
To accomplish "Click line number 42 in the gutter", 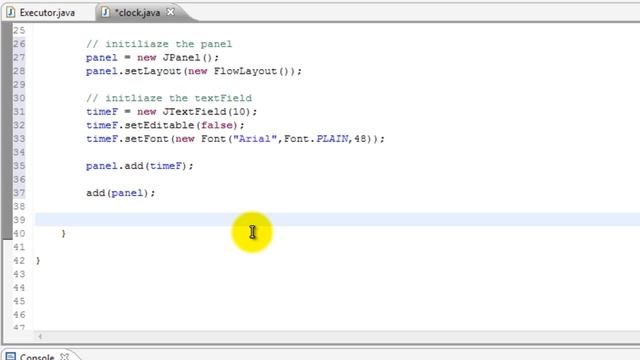I will click(19, 260).
